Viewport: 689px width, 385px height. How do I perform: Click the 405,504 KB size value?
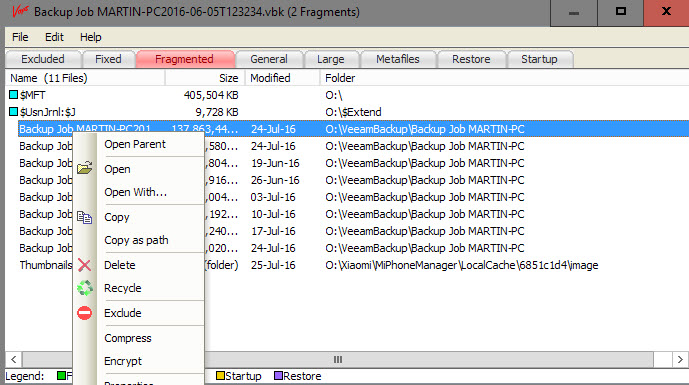[211, 95]
